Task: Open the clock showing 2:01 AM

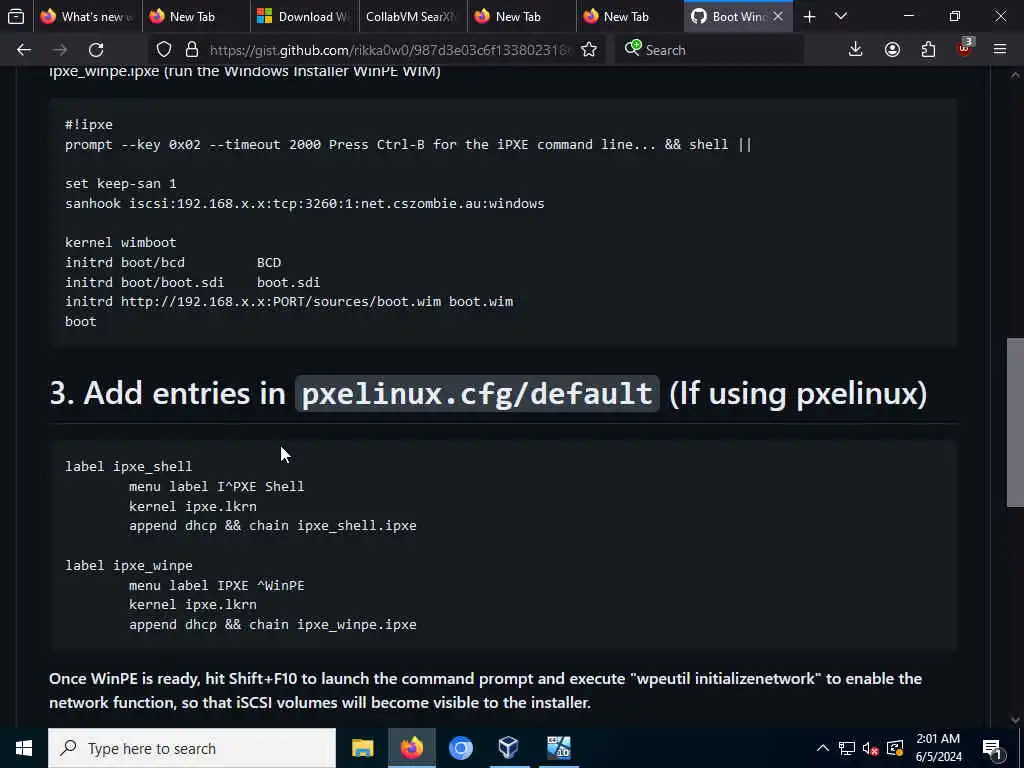Action: click(x=938, y=748)
